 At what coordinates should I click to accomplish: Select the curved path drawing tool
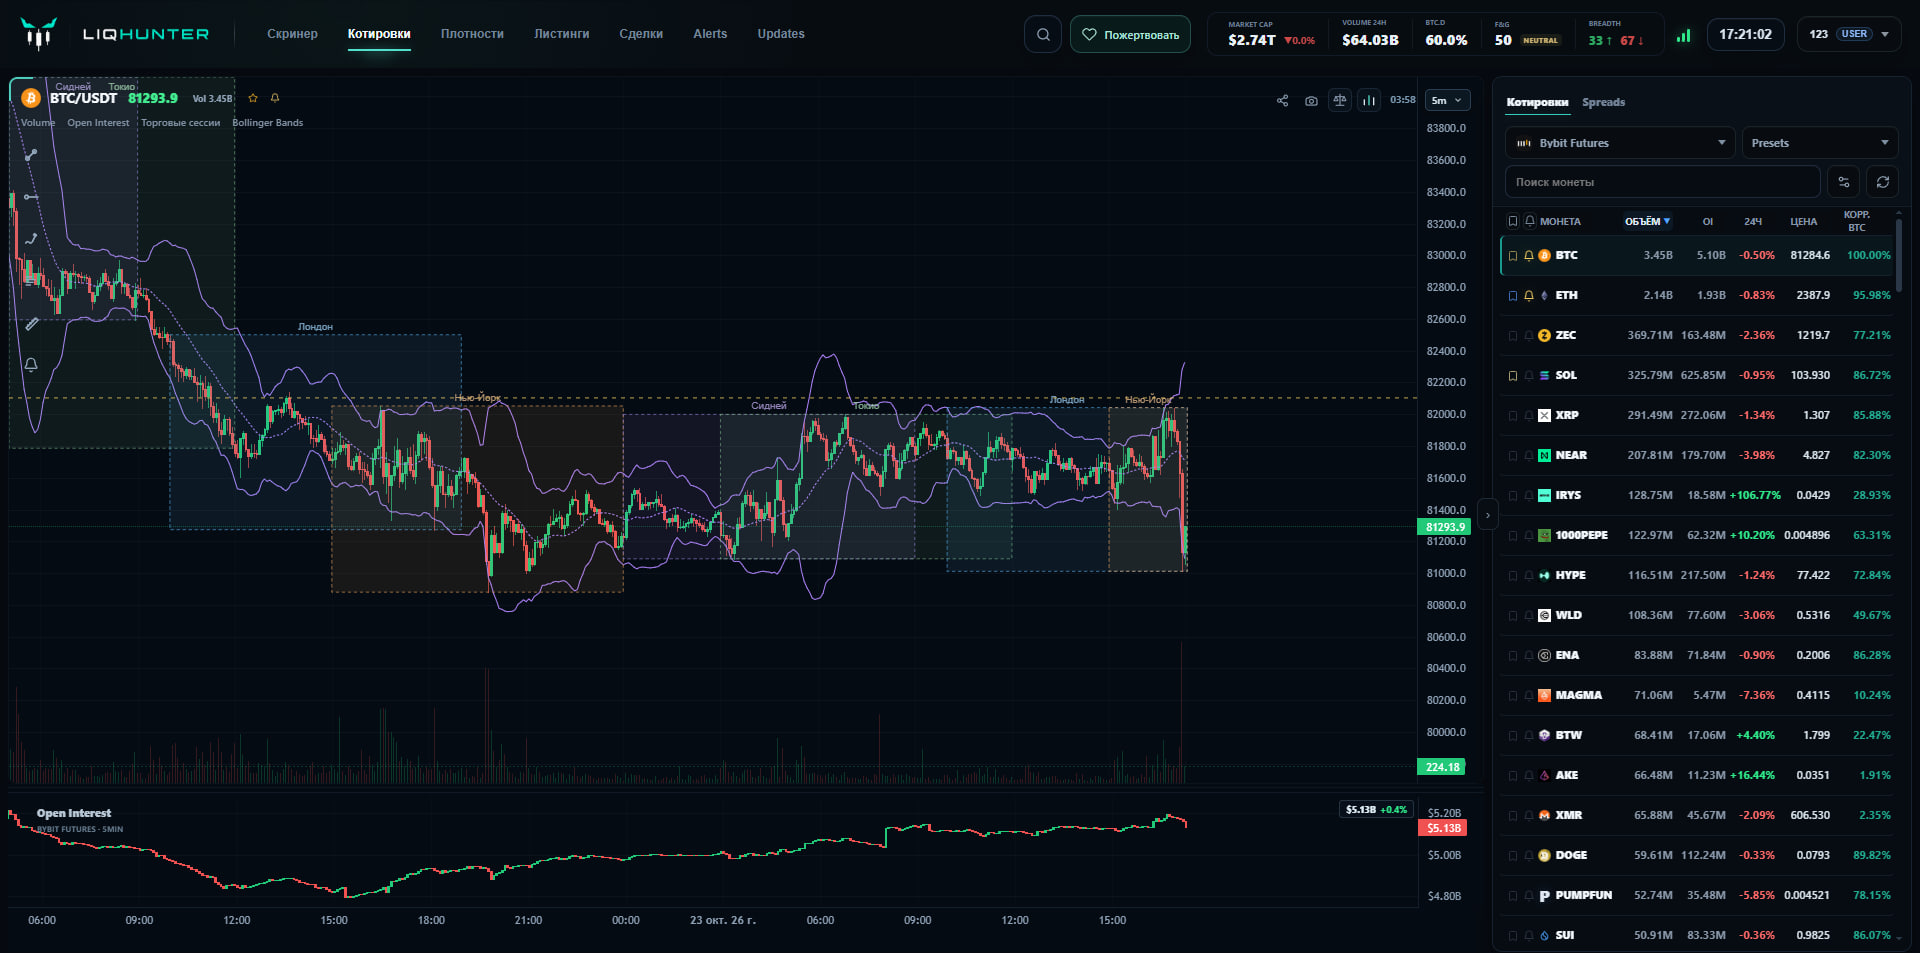click(x=31, y=239)
